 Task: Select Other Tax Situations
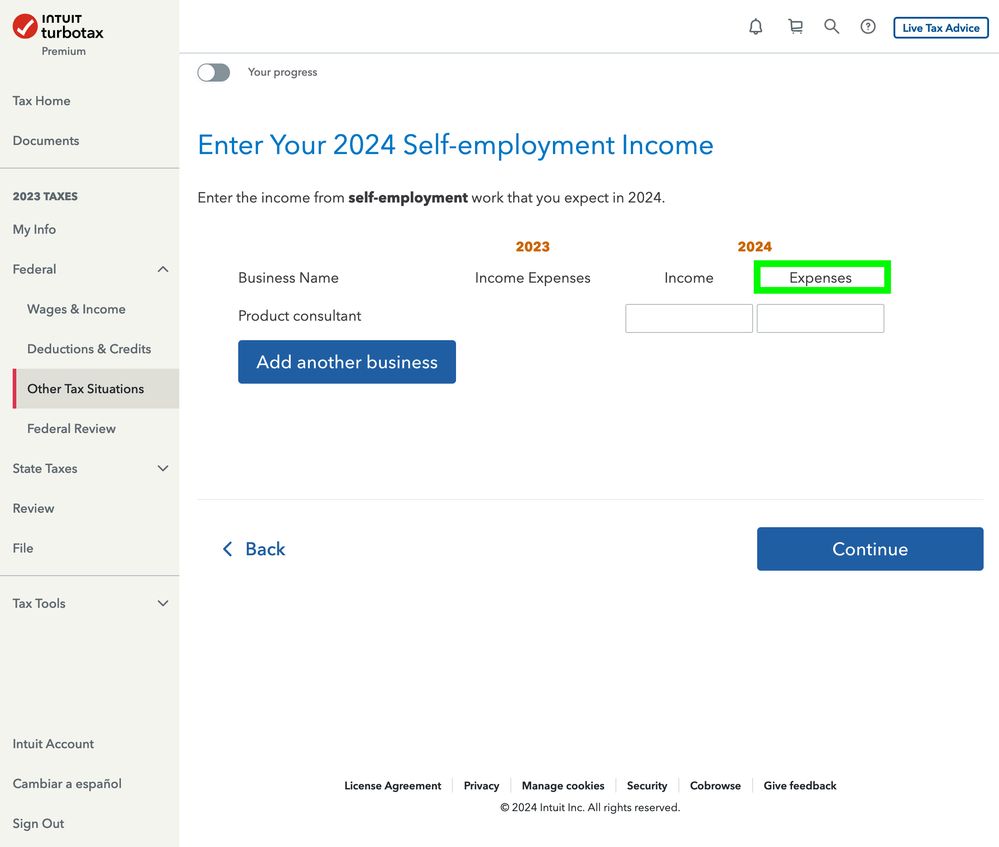(x=86, y=388)
